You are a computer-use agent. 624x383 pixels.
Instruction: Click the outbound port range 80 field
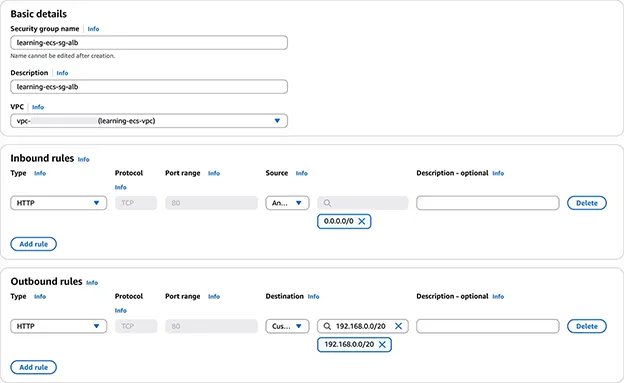(x=211, y=326)
